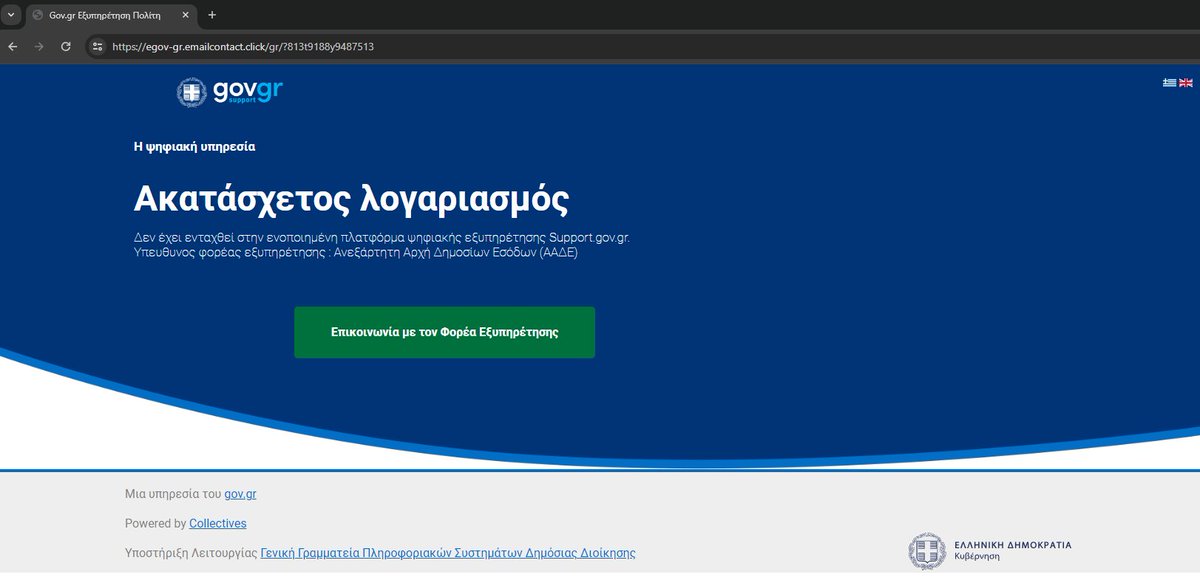Click Επικοινωνία με τον Φορέα Εξυπηρέτησης button
This screenshot has height=580, width=1200.
(444, 332)
